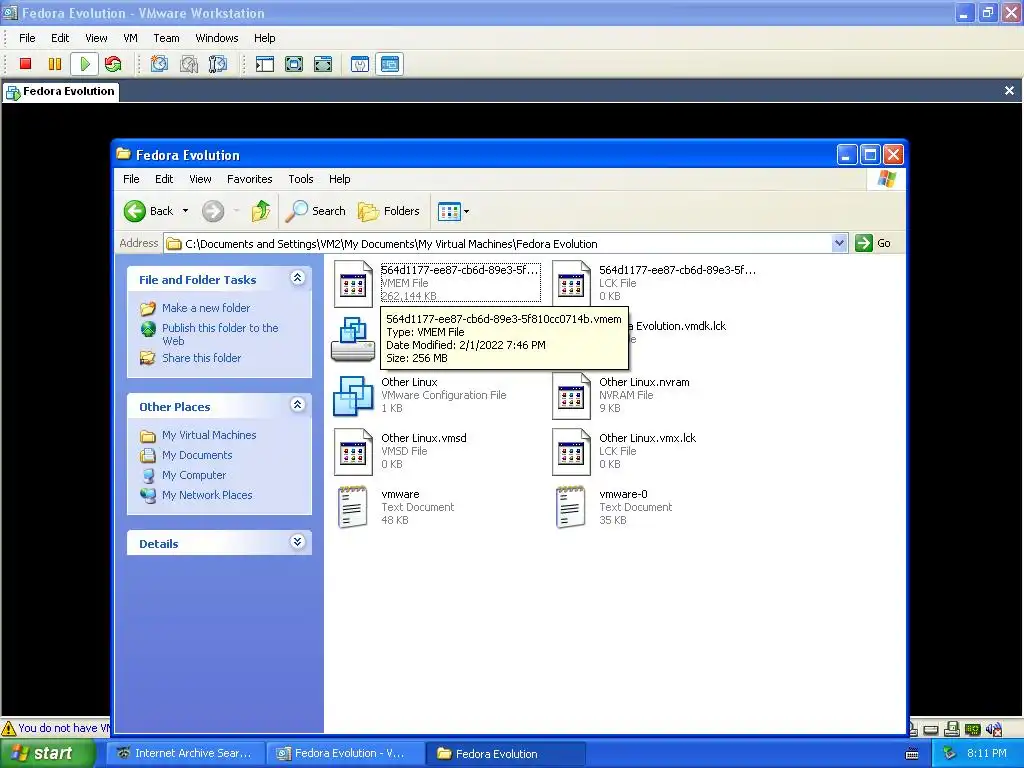Click VMware Console view icon
Viewport: 1024px width, 768px height.
click(x=390, y=64)
